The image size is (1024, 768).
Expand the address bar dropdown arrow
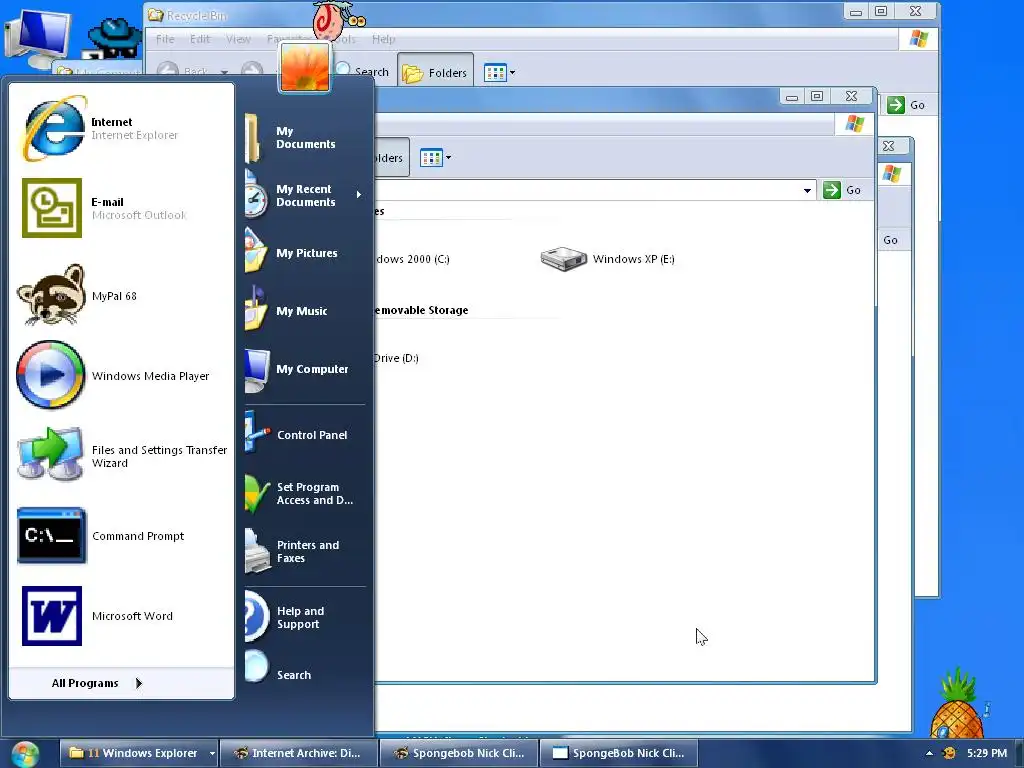pos(807,190)
